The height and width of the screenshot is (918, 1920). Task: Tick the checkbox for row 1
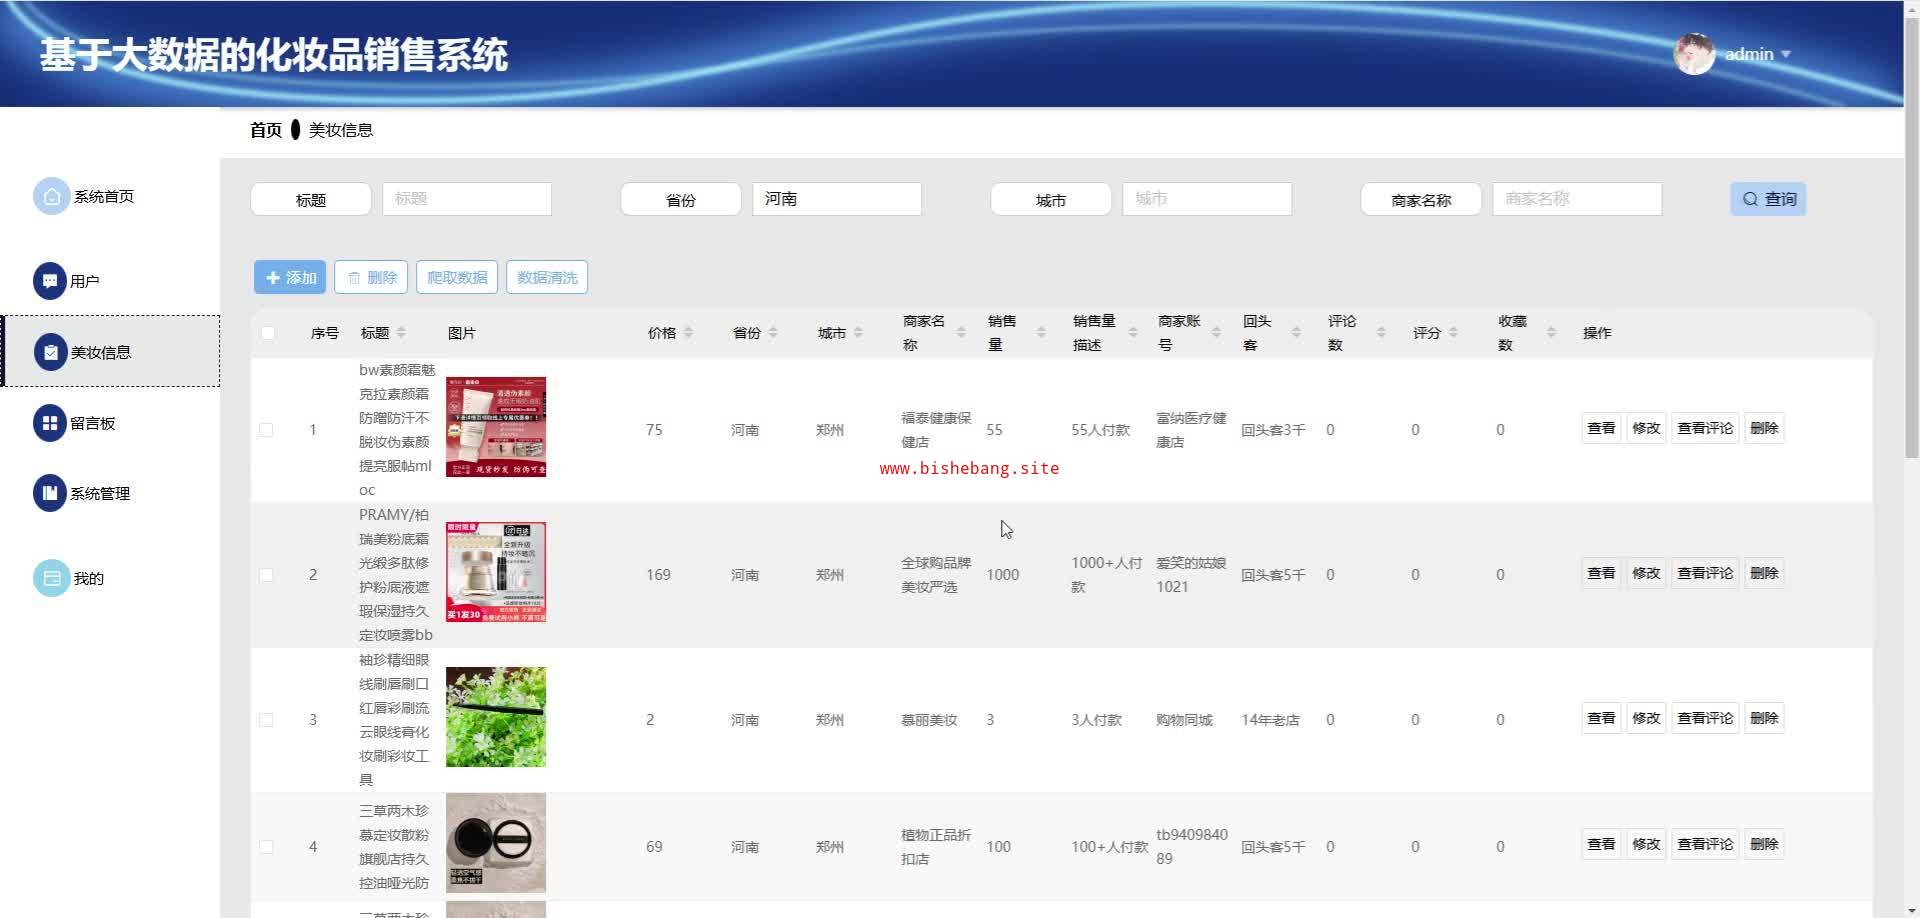coord(266,430)
